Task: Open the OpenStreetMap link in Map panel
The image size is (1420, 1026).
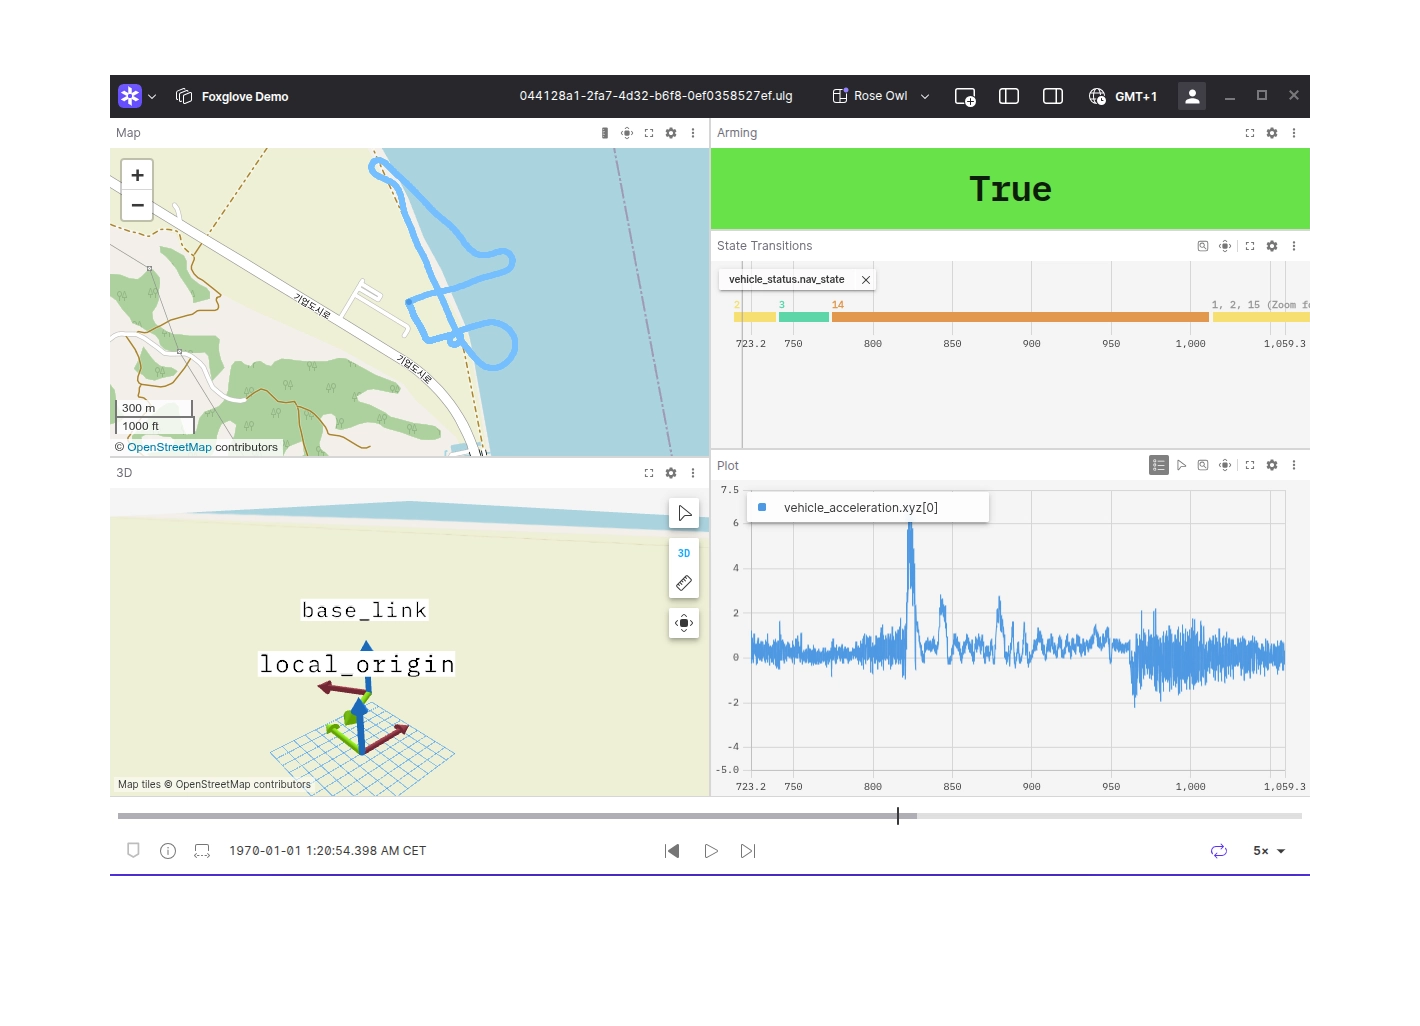Action: 169,447
